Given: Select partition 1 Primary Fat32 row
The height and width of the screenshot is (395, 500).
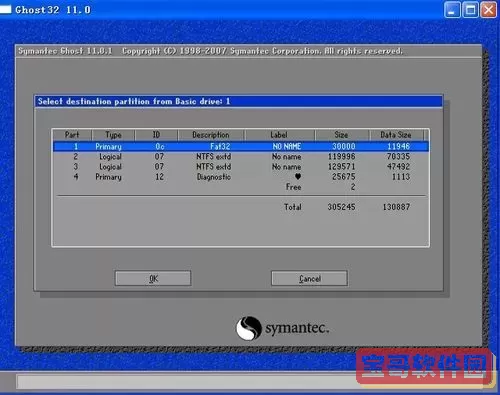Looking at the screenshot, I should (241, 146).
